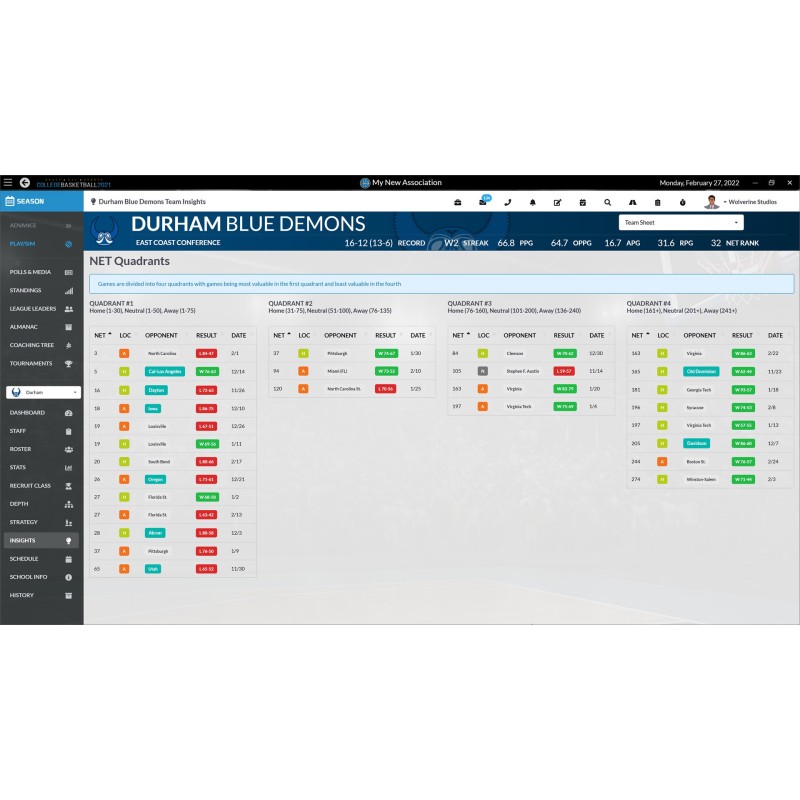Click the trash can icon
The image size is (800, 800).
pyautogui.click(x=658, y=202)
